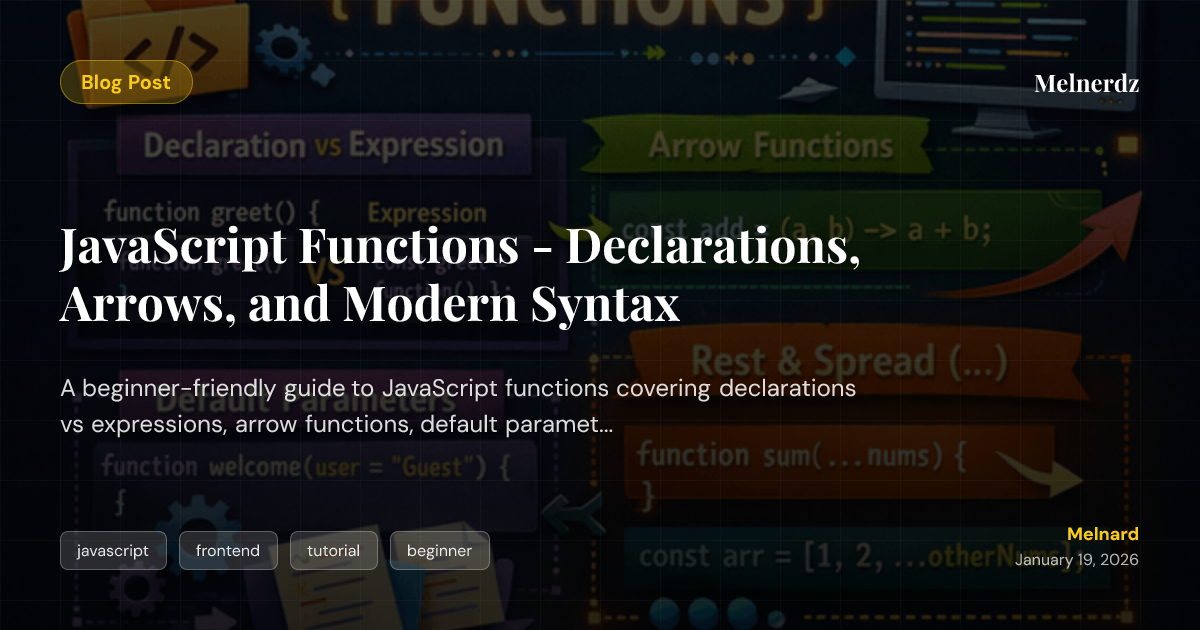Select the tutorial tag
This screenshot has width=1200, height=630.
(334, 550)
